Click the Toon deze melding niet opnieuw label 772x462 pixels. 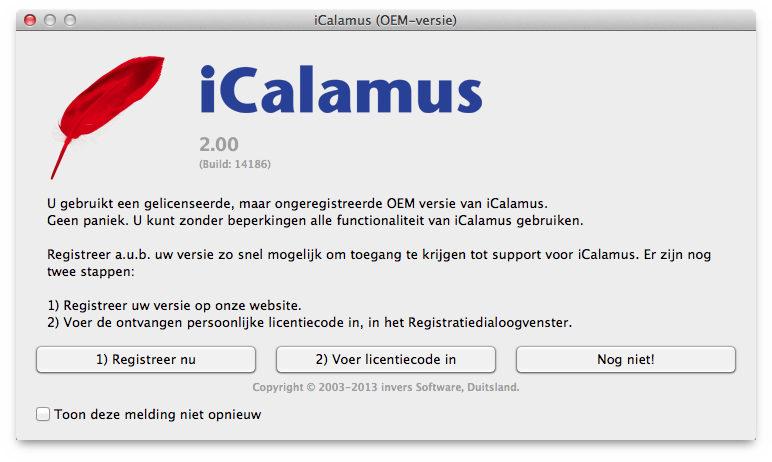tap(158, 415)
